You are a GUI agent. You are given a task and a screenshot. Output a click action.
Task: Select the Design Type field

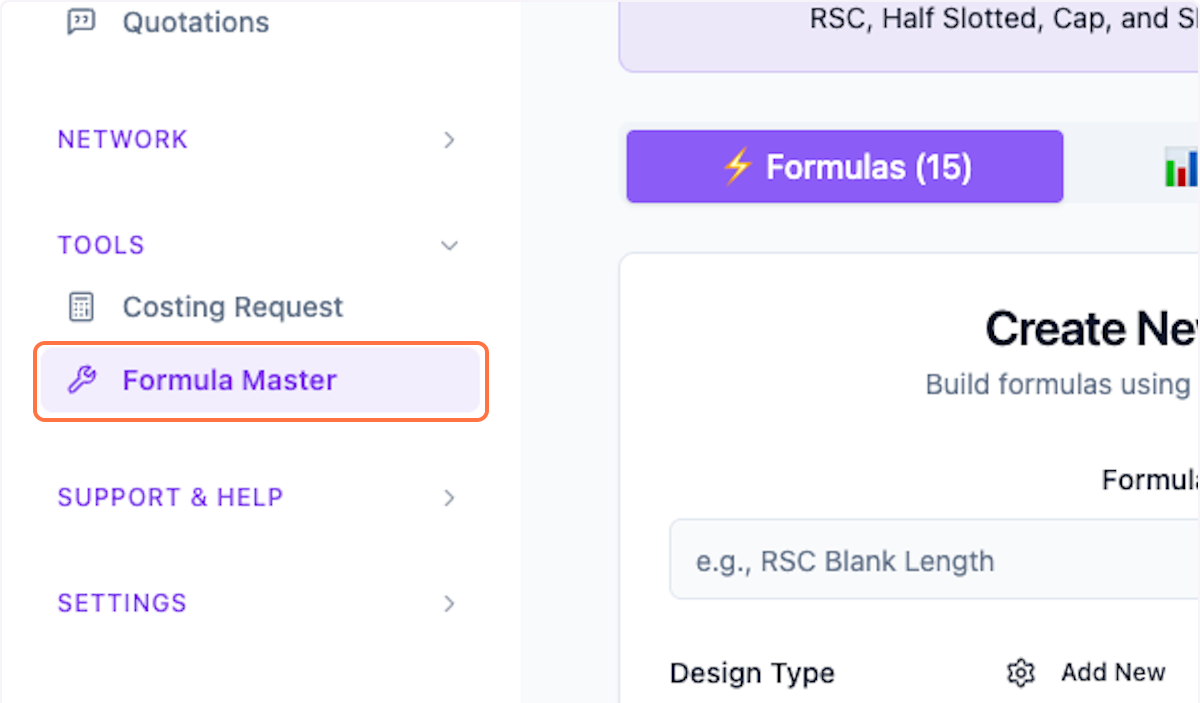point(752,673)
